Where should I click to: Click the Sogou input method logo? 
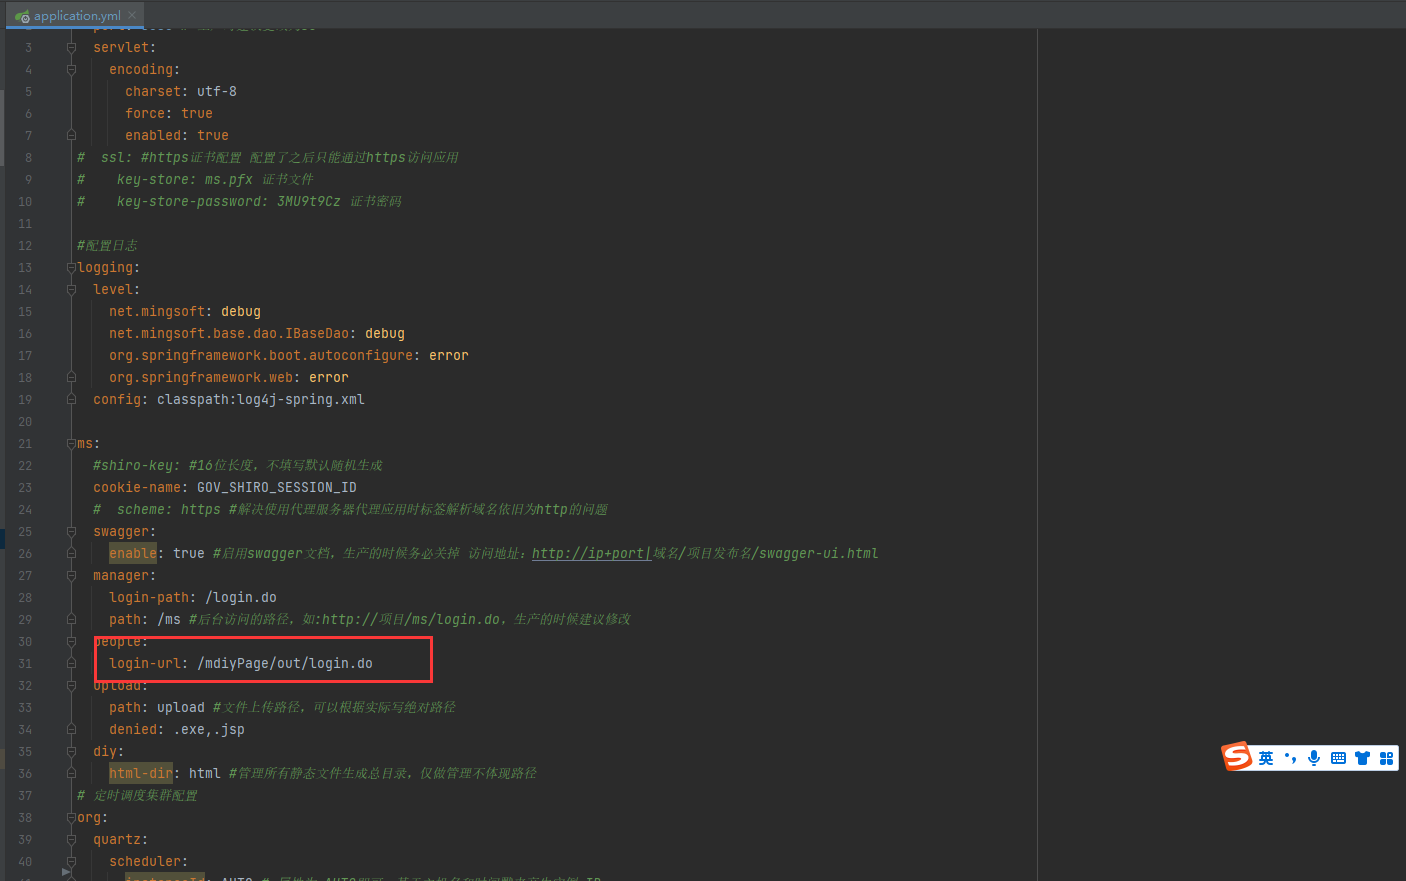1237,756
